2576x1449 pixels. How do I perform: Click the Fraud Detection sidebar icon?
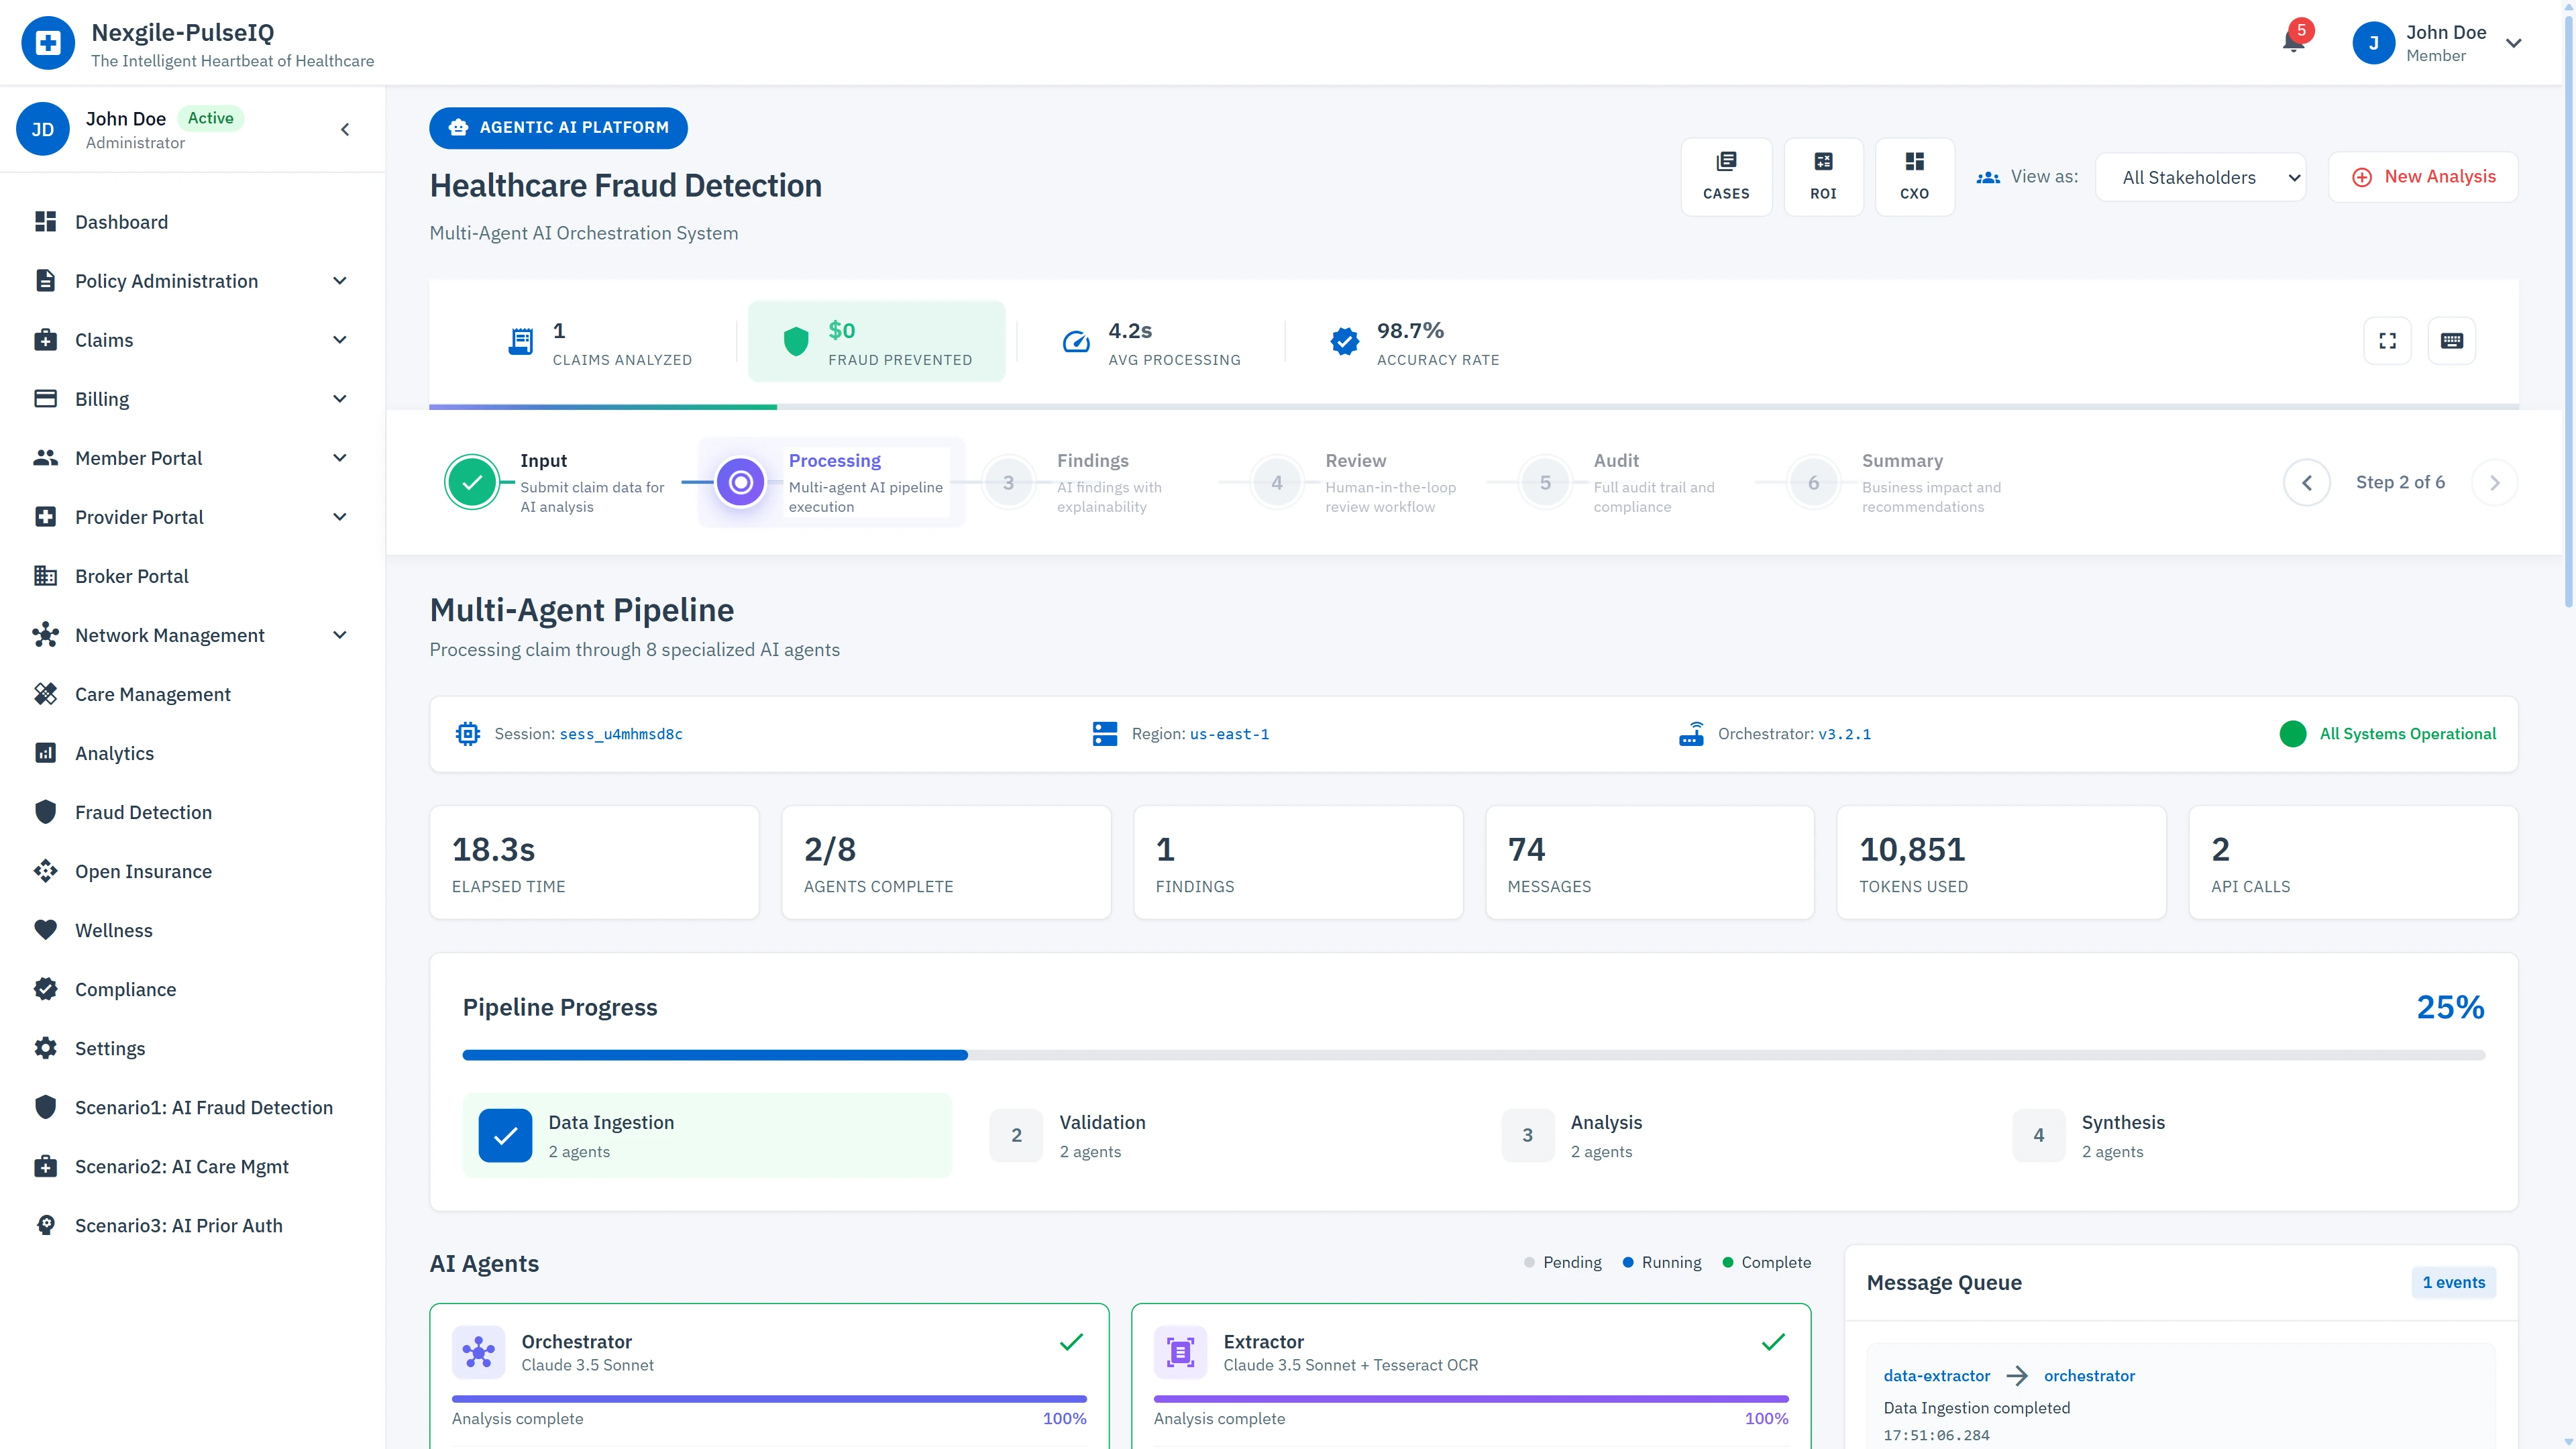tap(46, 812)
